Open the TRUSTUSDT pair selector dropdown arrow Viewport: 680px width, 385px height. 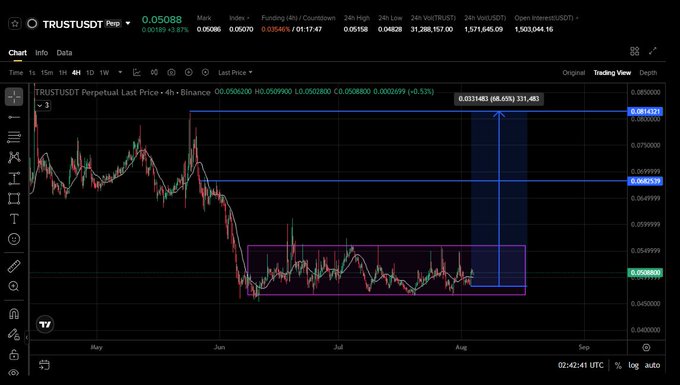tap(128, 23)
